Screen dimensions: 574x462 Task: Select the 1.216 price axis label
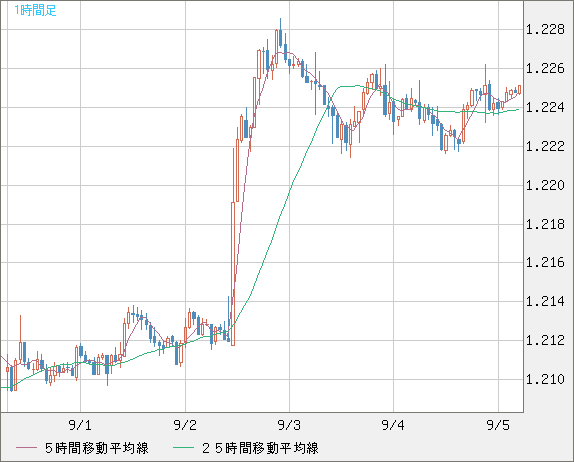click(545, 262)
